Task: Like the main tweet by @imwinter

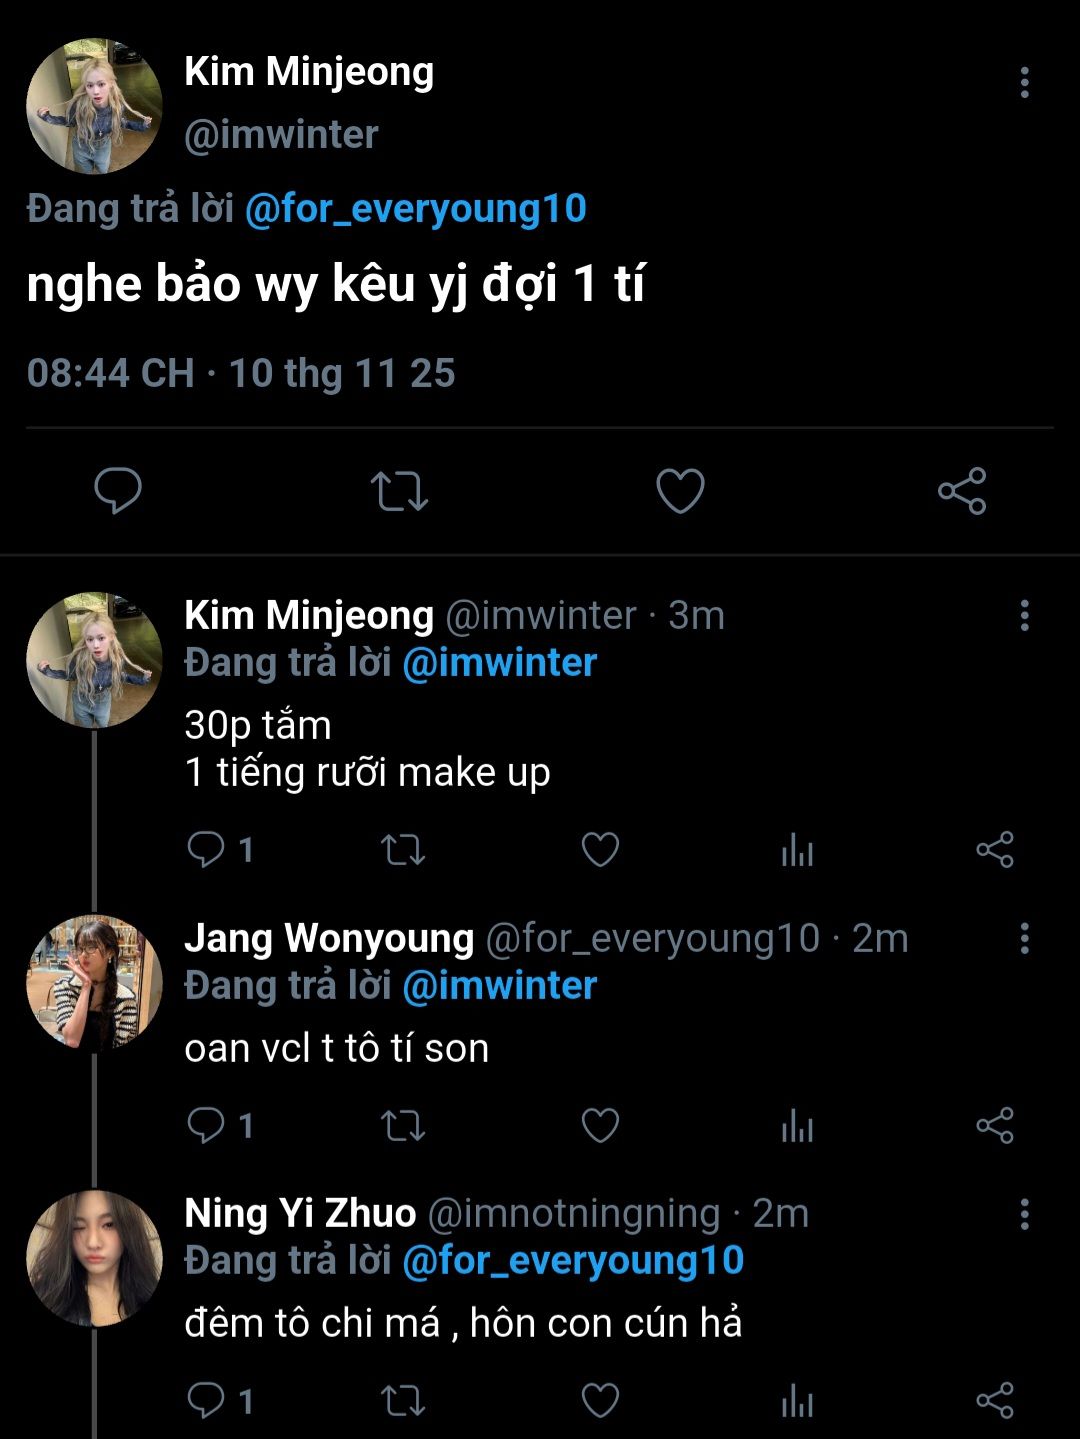Action: 680,491
